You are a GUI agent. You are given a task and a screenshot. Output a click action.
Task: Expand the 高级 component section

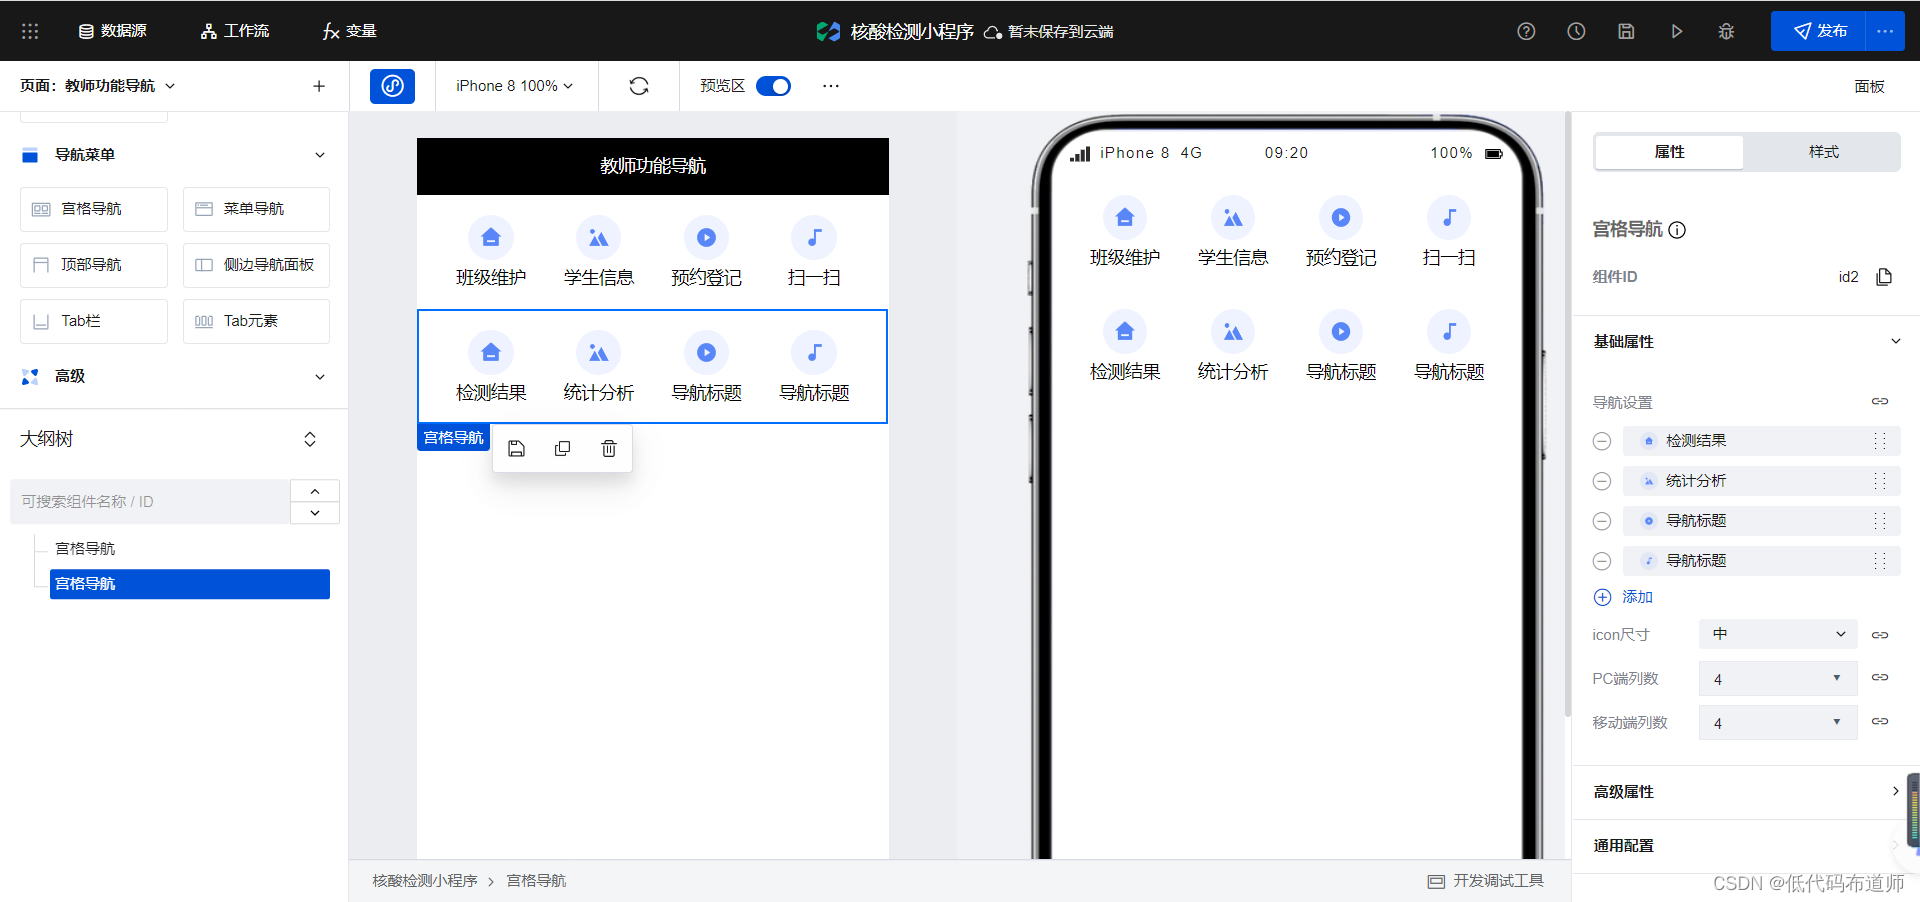(x=320, y=377)
